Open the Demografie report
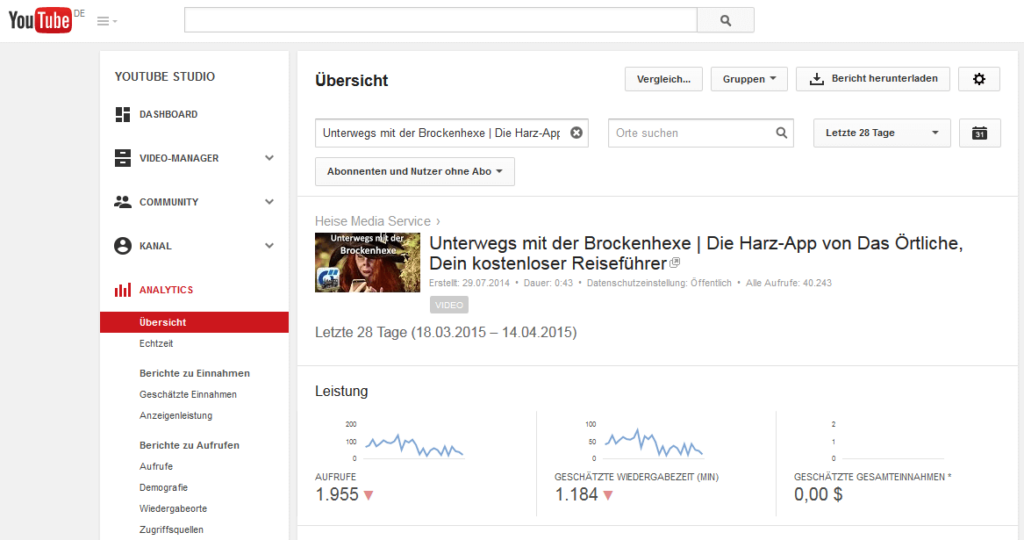 [x=163, y=488]
